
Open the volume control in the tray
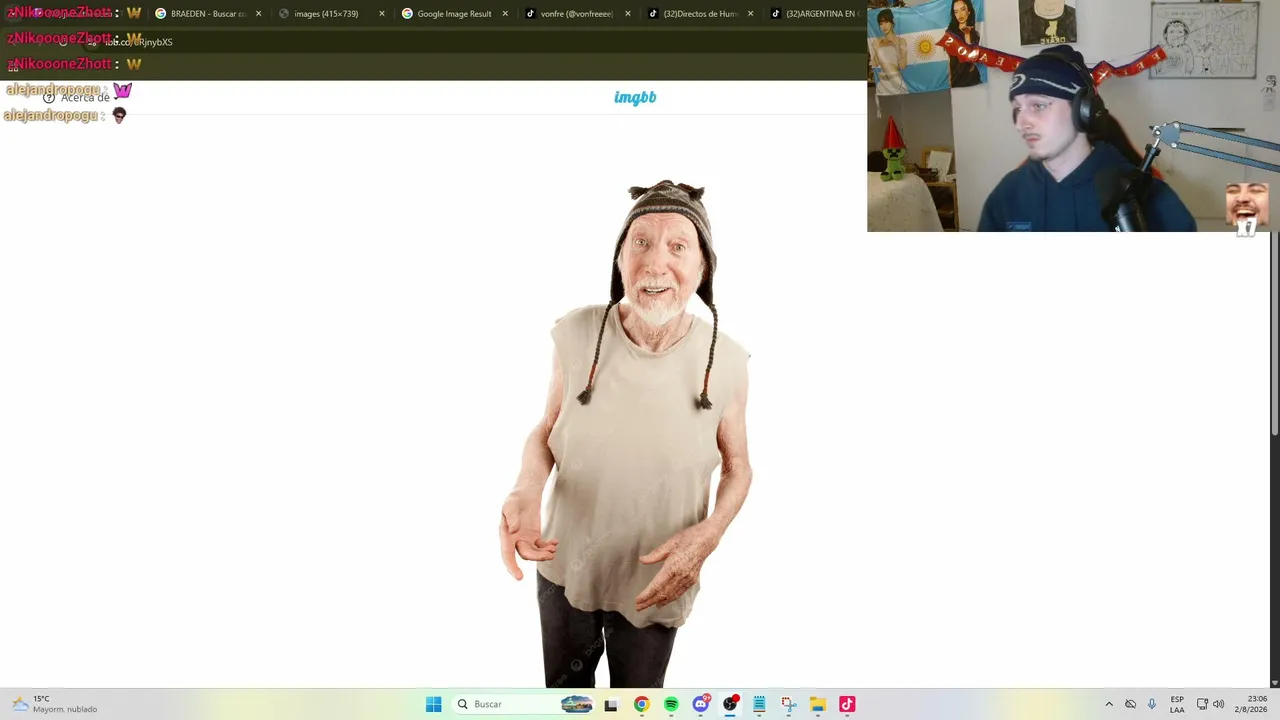click(x=1219, y=704)
